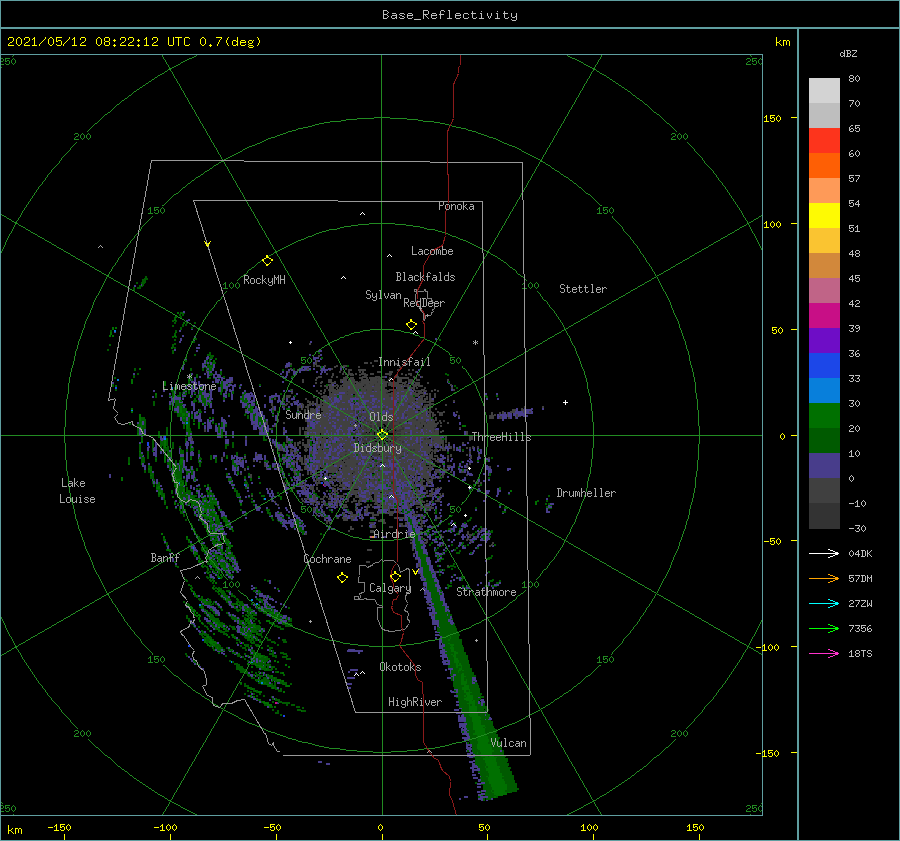Select the yellow diamond marker below RedDeer
900x841 pixels.
point(411,325)
